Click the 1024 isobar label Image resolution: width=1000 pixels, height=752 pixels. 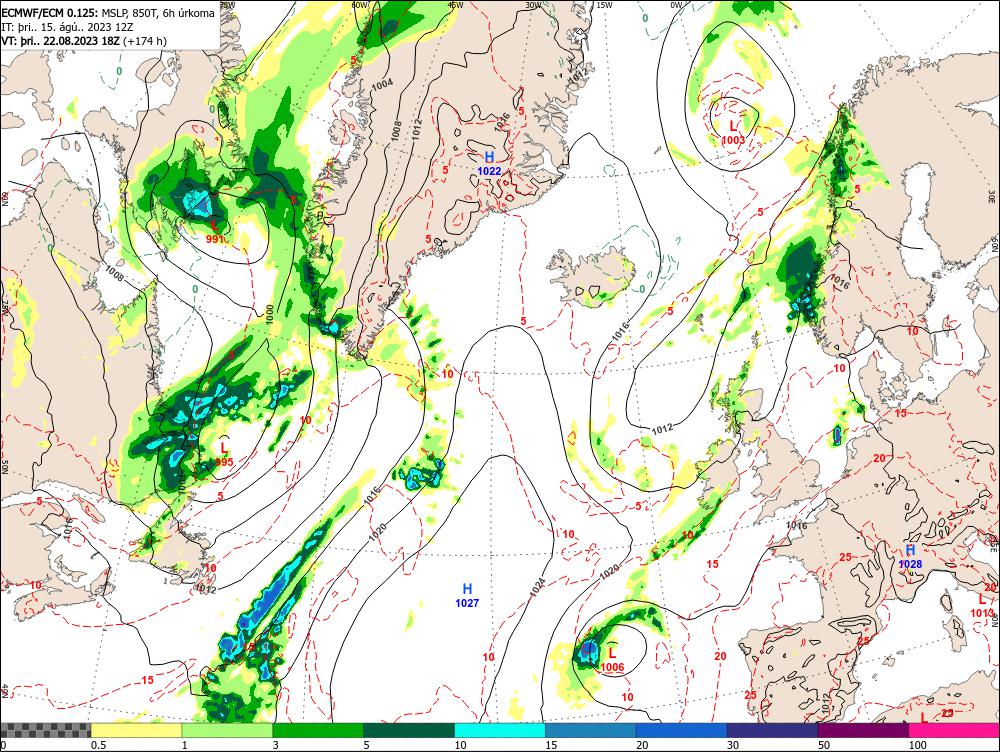(x=538, y=587)
